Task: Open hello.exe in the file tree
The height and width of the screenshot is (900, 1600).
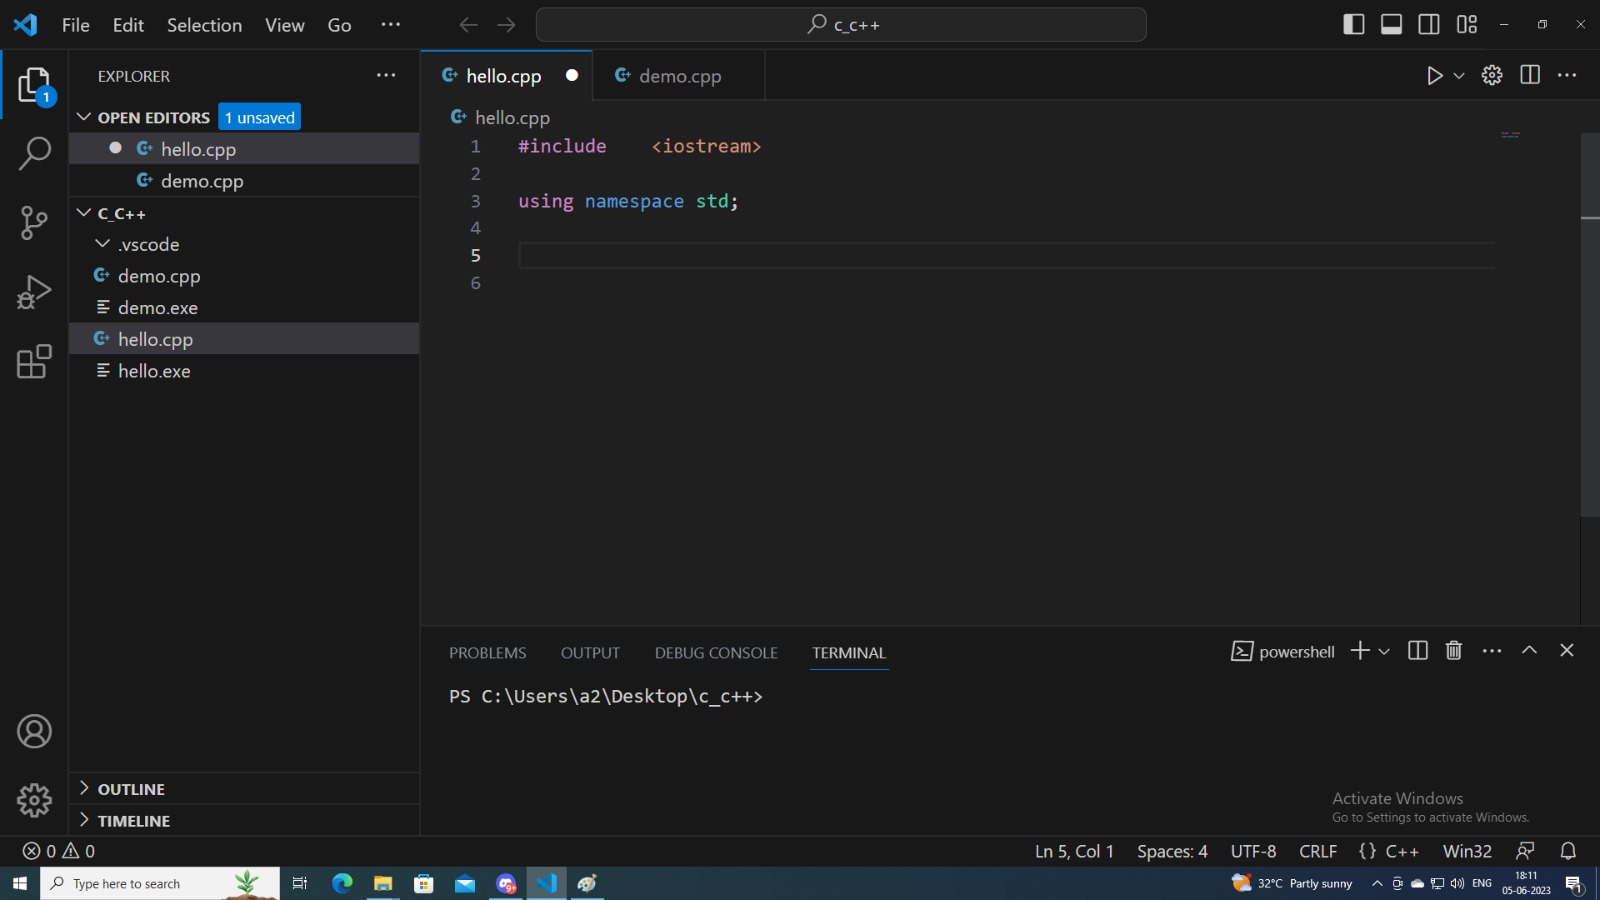Action: point(244,371)
